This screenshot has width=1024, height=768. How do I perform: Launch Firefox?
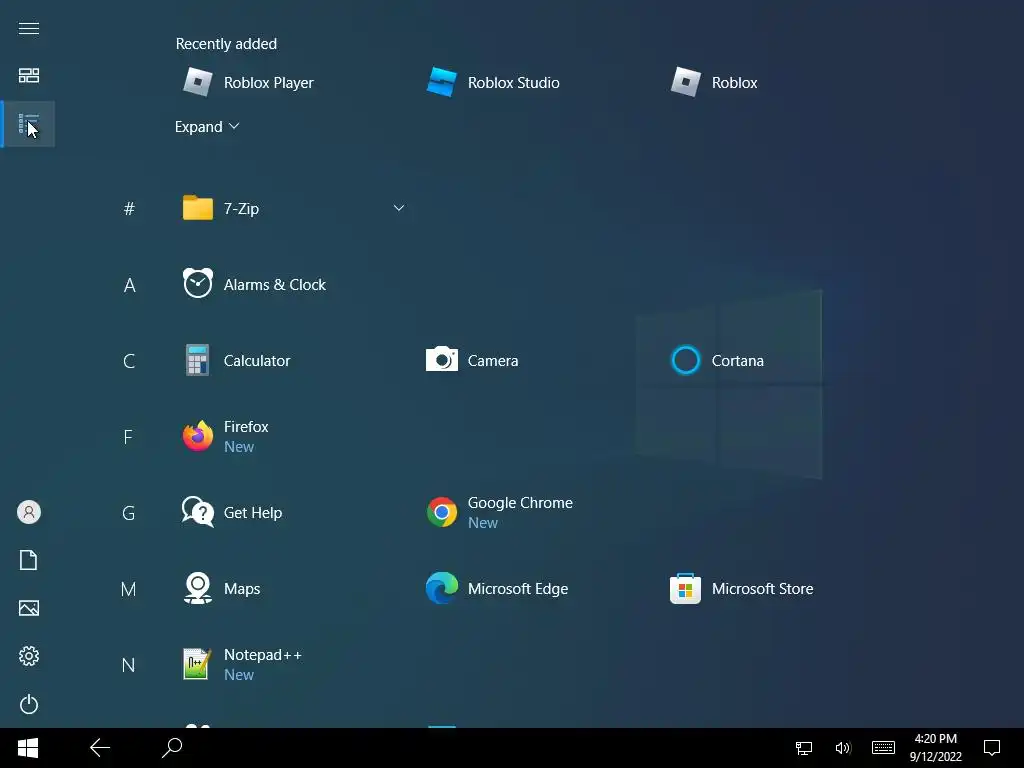(226, 436)
